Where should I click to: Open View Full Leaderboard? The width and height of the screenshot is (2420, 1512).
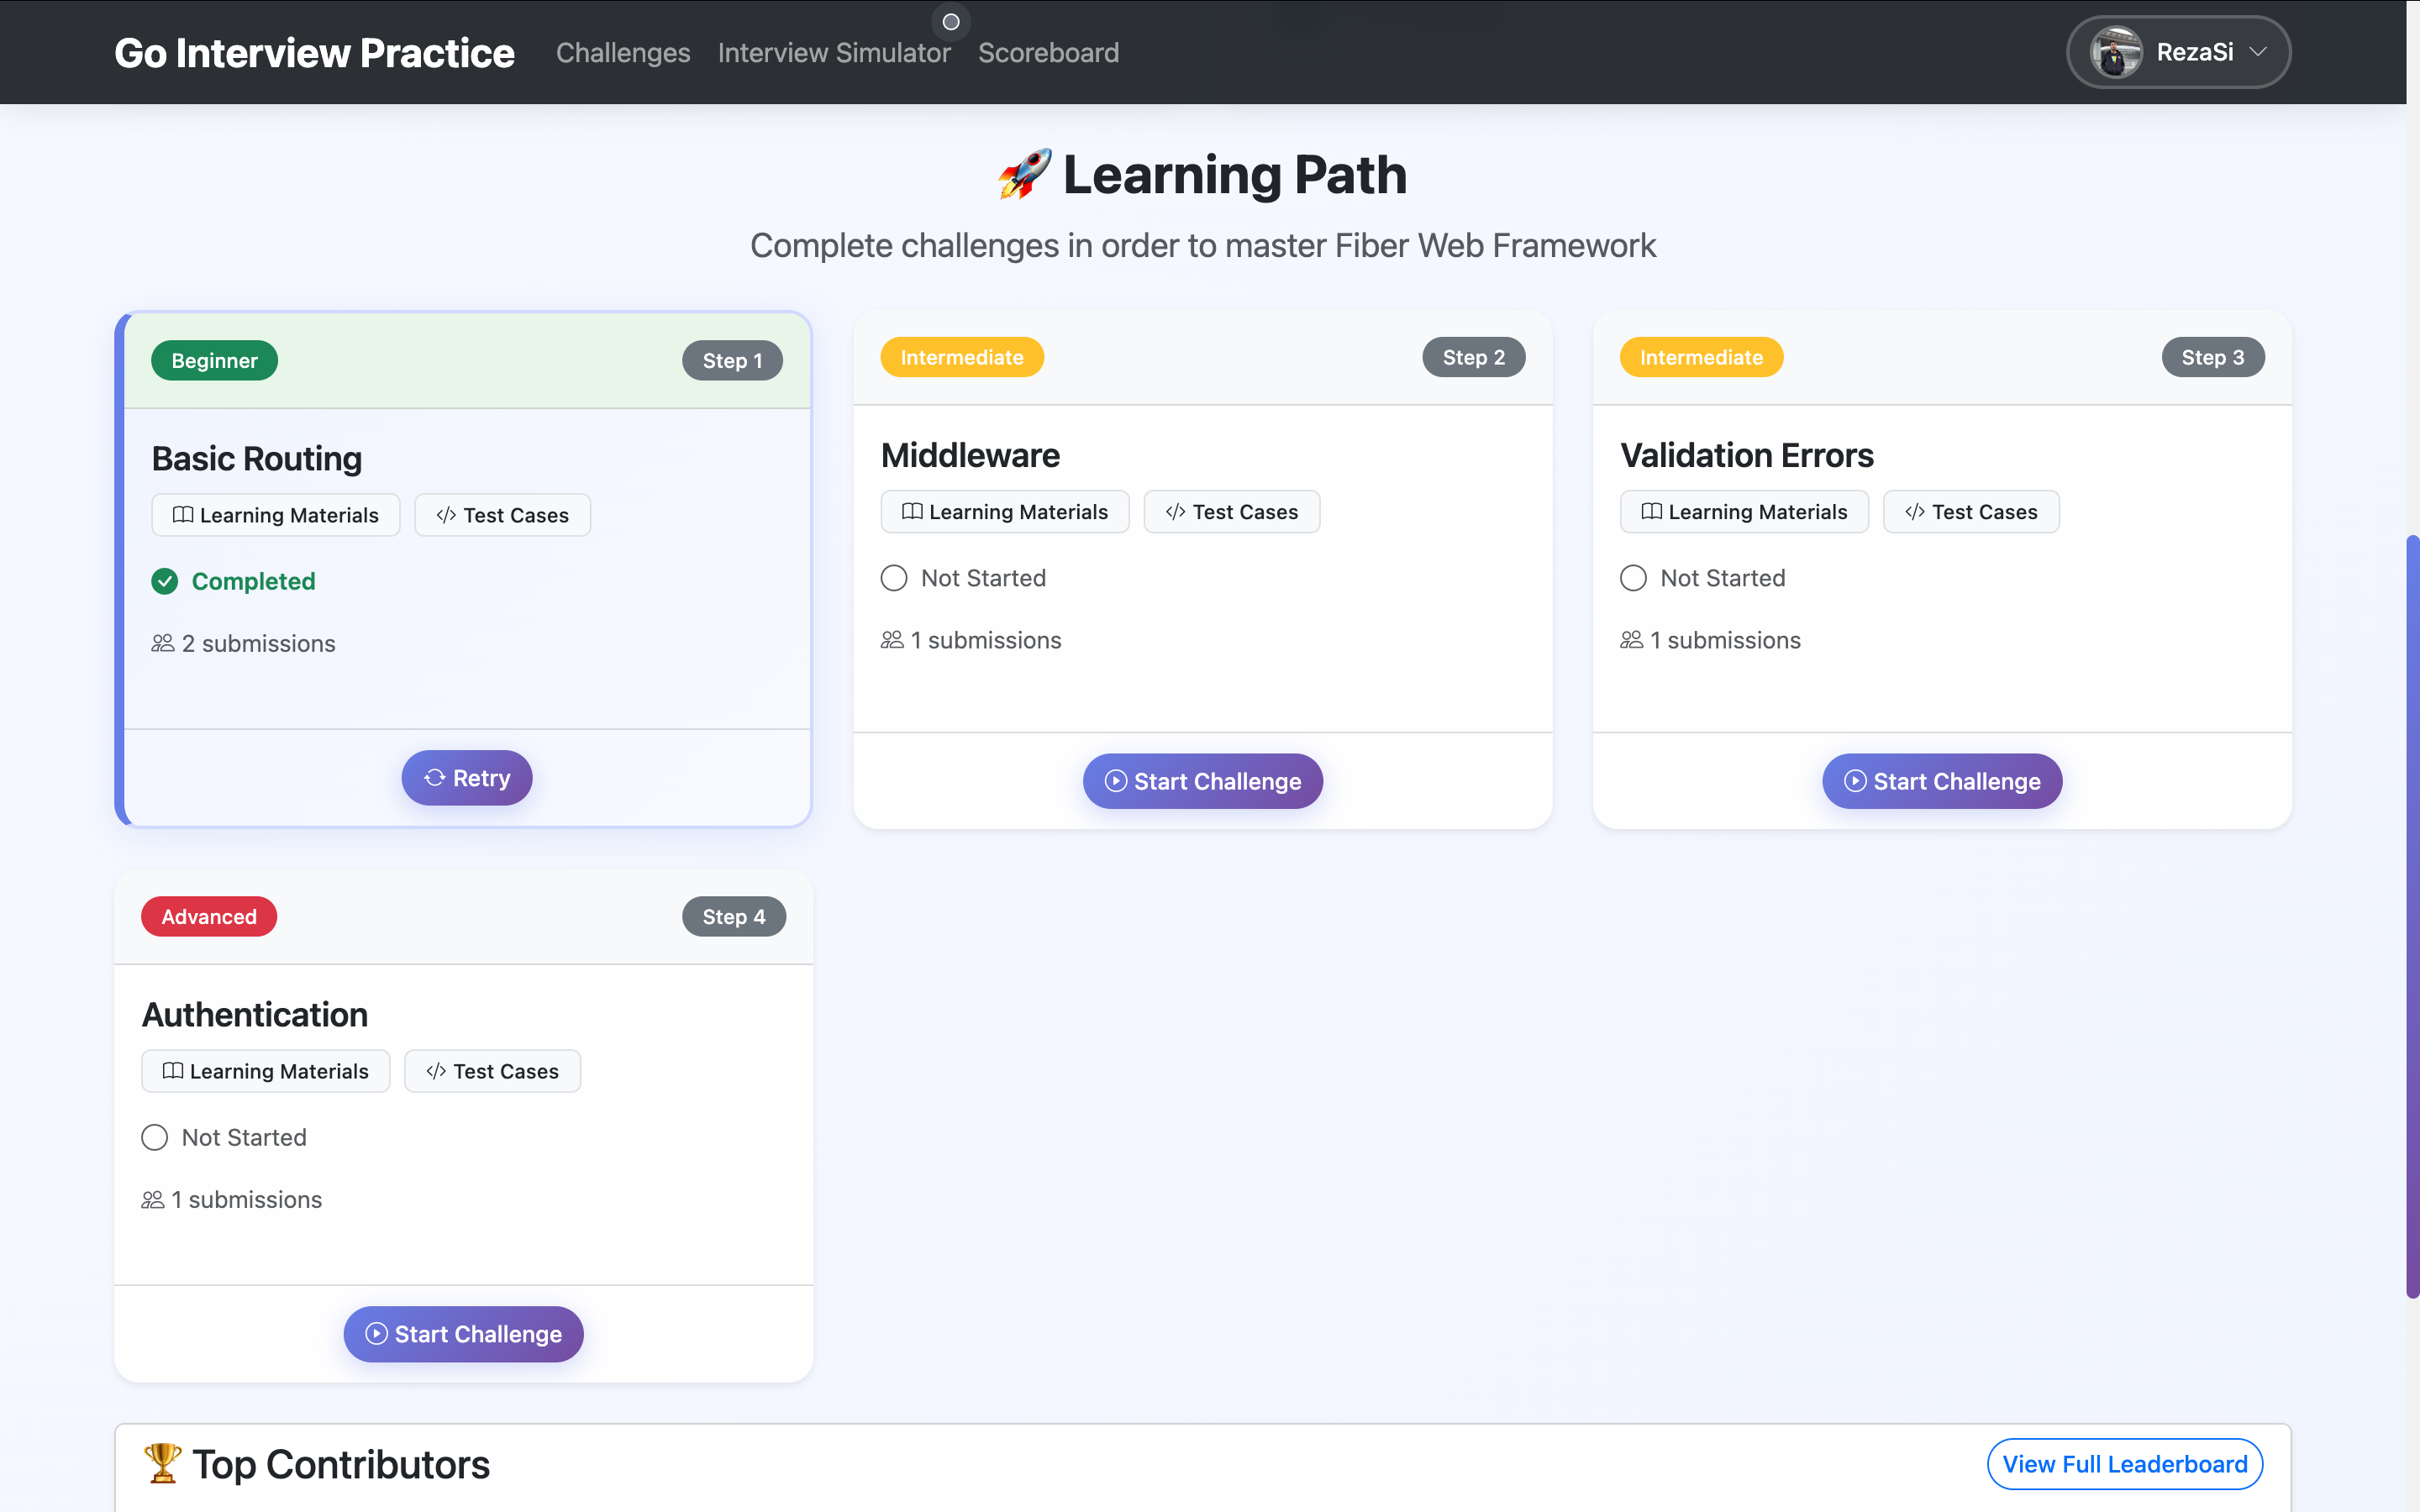pyautogui.click(x=2124, y=1463)
